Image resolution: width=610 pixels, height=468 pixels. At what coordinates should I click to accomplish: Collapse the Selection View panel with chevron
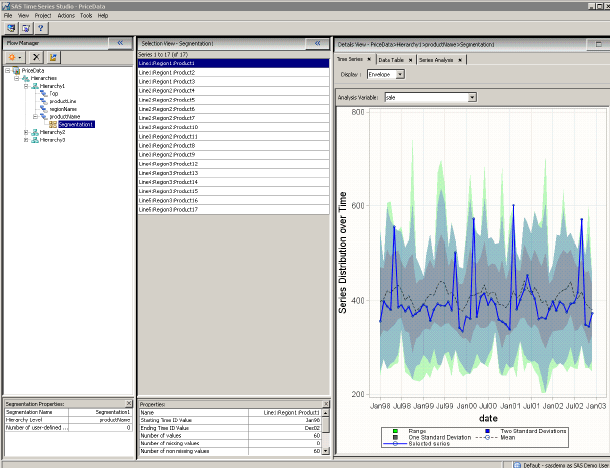pyautogui.click(x=317, y=44)
